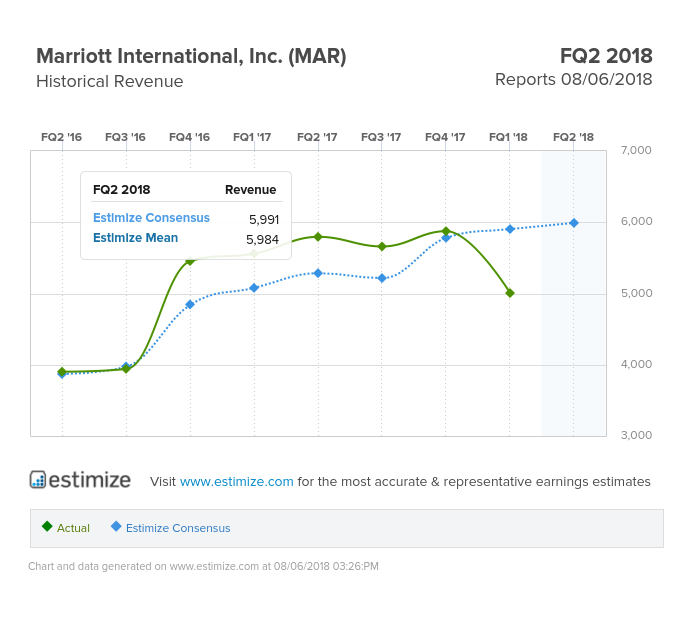Click the FQ2 2018 tooltip heading
The height and width of the screenshot is (620, 685).
click(x=121, y=190)
